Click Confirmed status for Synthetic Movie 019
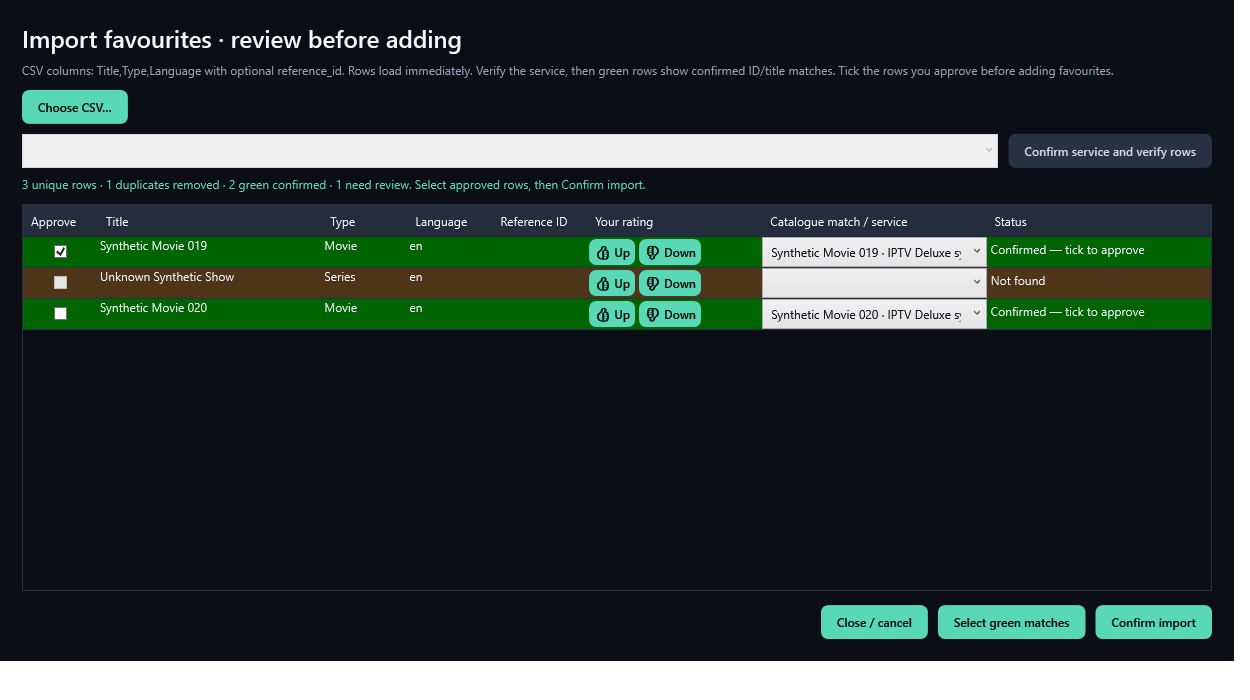Image resolution: width=1250 pixels, height=700 pixels. click(1067, 250)
